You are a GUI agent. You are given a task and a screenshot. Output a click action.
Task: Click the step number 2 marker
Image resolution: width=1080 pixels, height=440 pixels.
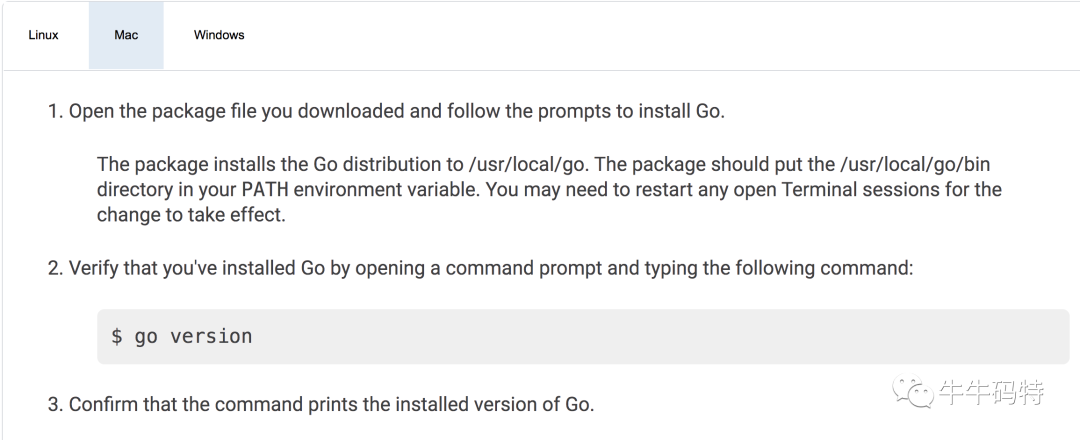coord(54,268)
